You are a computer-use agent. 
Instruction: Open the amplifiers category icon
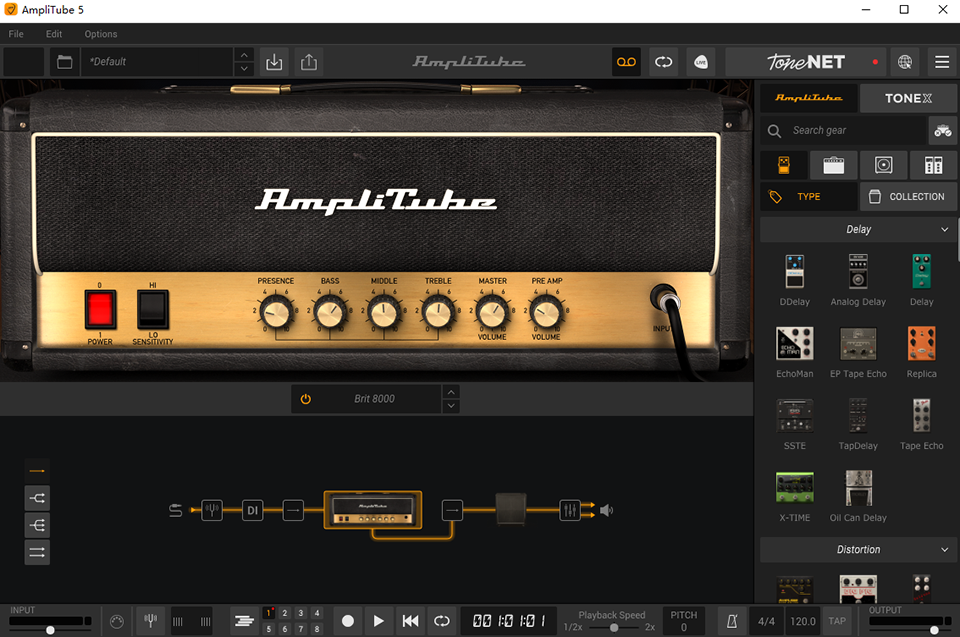(834, 164)
